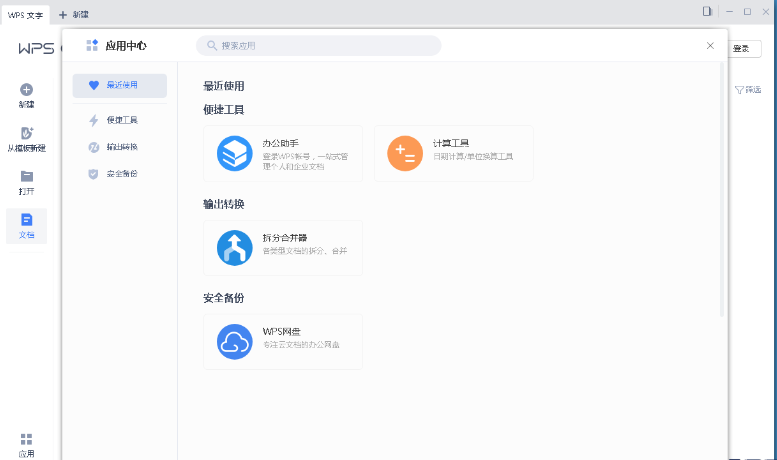Select 便捷工具 category label in sidebar
Image resolution: width=777 pixels, height=460 pixels.
[122, 120]
